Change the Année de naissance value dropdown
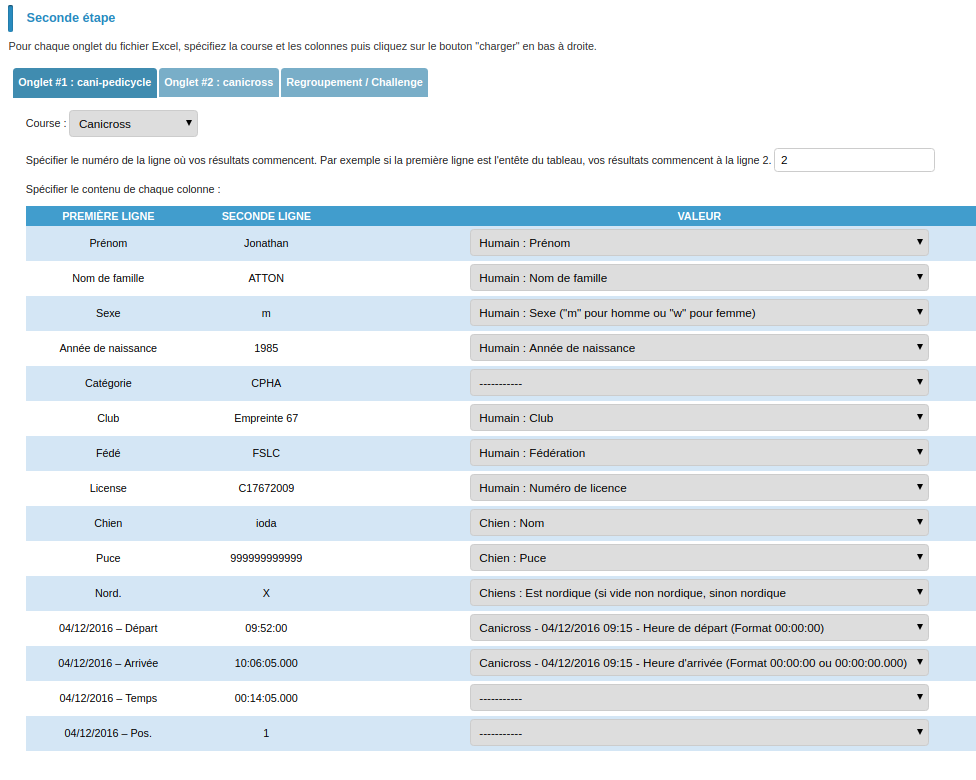Screen dimensions: 976x780 pos(699,348)
